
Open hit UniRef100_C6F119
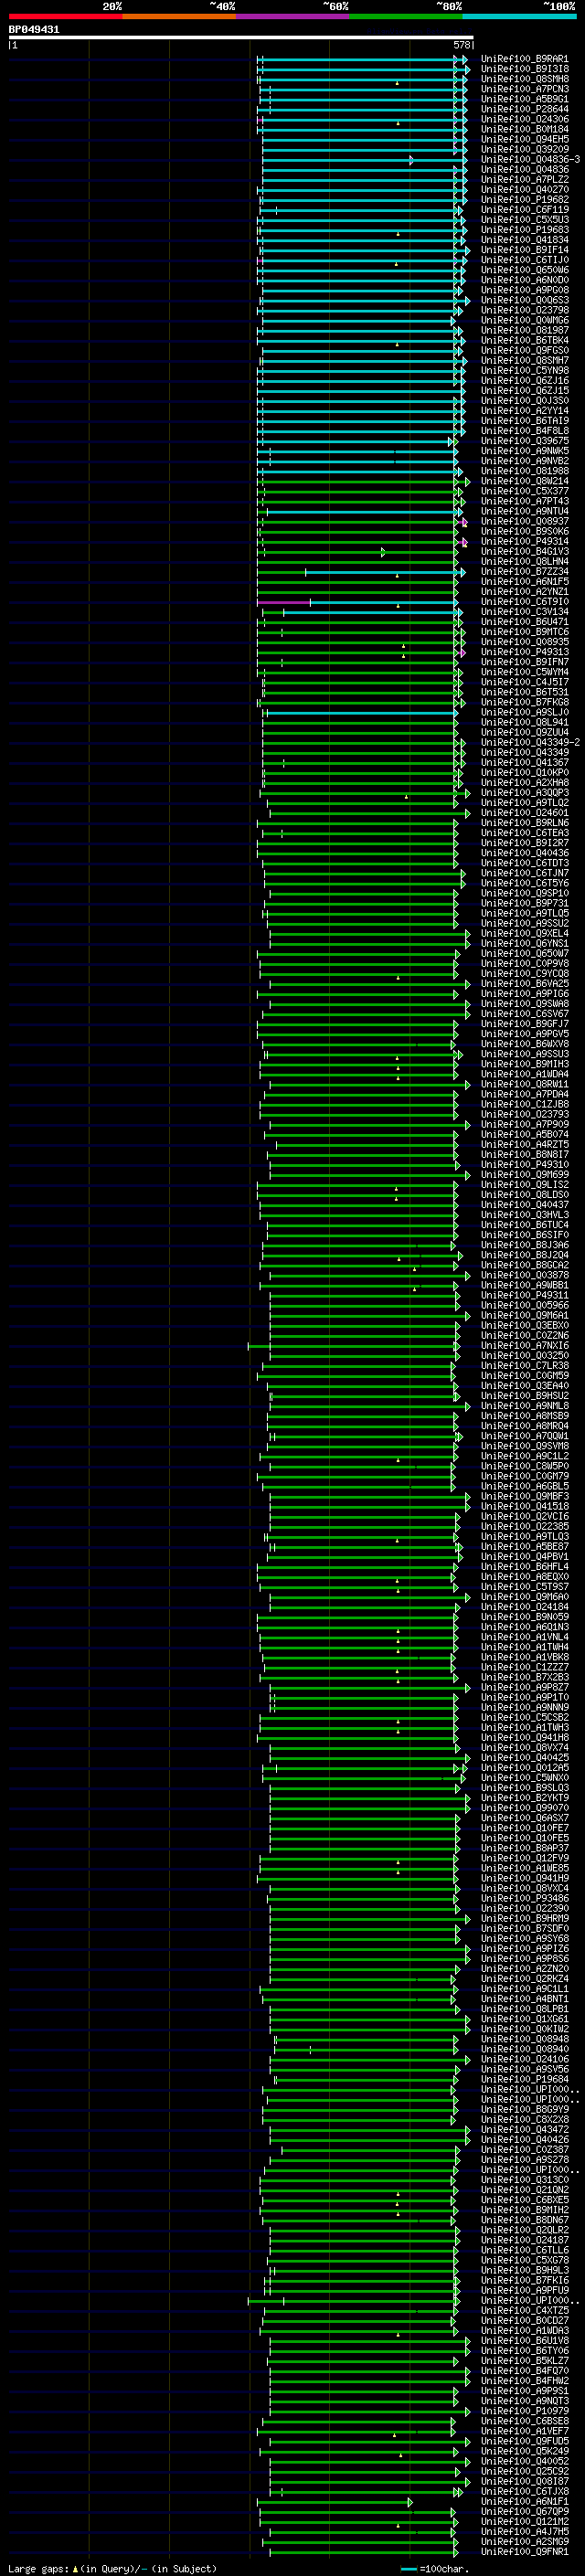pyautogui.click(x=524, y=210)
